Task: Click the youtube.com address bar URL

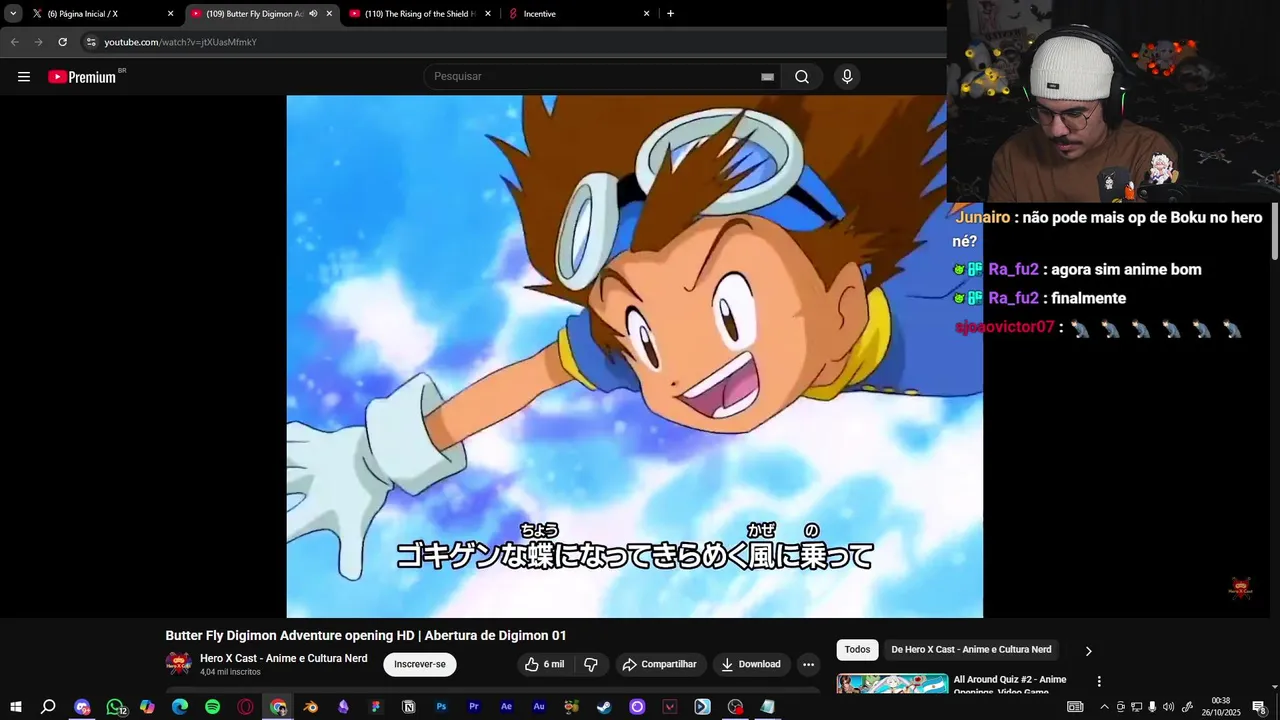Action: (x=181, y=42)
